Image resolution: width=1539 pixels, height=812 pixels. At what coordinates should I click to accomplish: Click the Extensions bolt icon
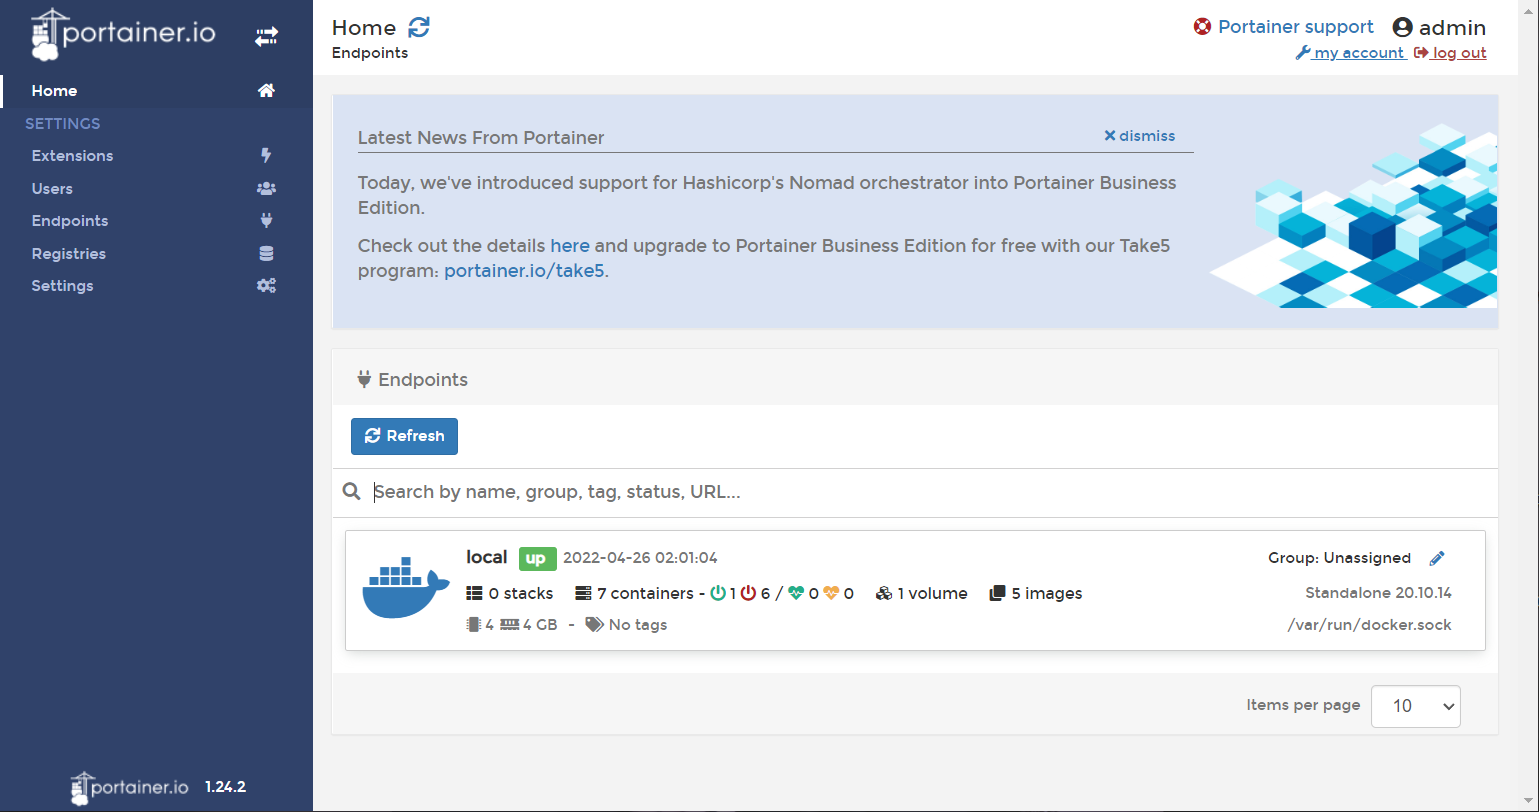point(266,156)
